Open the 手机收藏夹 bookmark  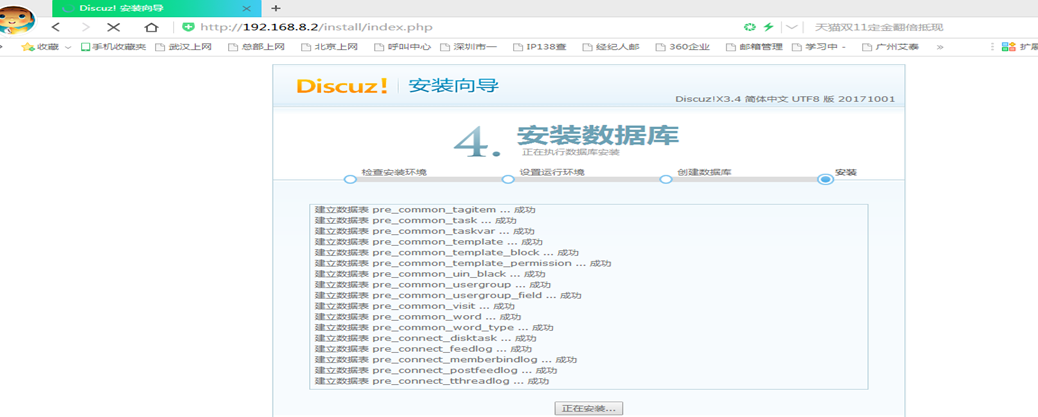(x=113, y=46)
